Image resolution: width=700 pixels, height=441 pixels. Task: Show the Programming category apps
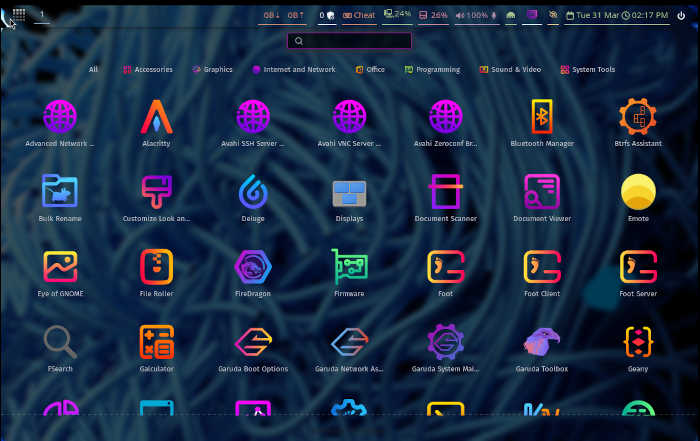432,70
